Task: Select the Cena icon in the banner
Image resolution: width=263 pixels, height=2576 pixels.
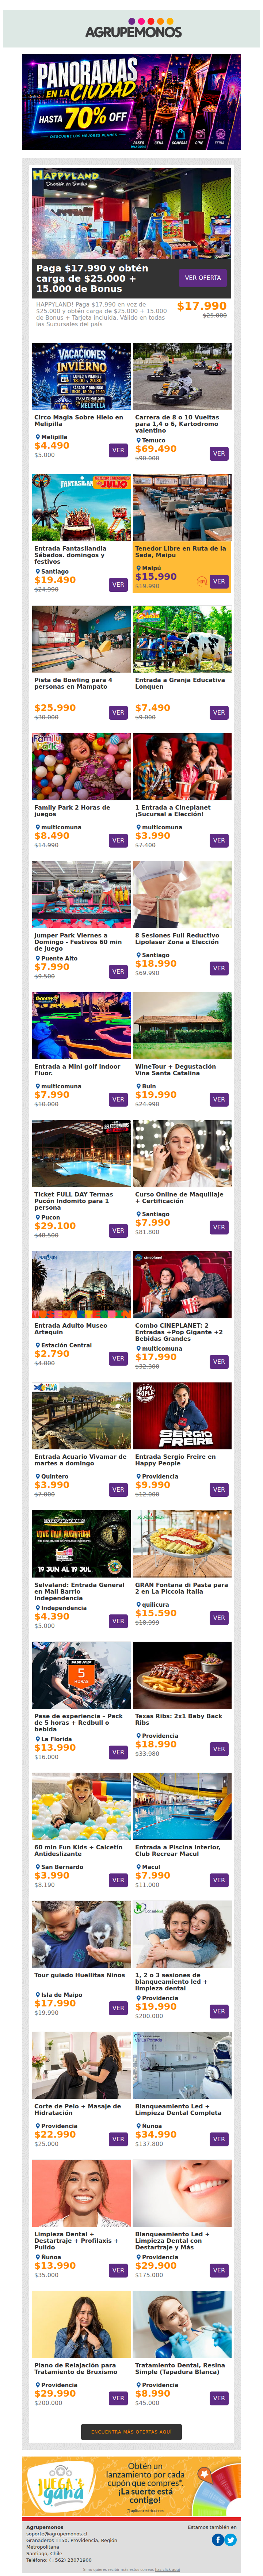Action: click(x=159, y=136)
